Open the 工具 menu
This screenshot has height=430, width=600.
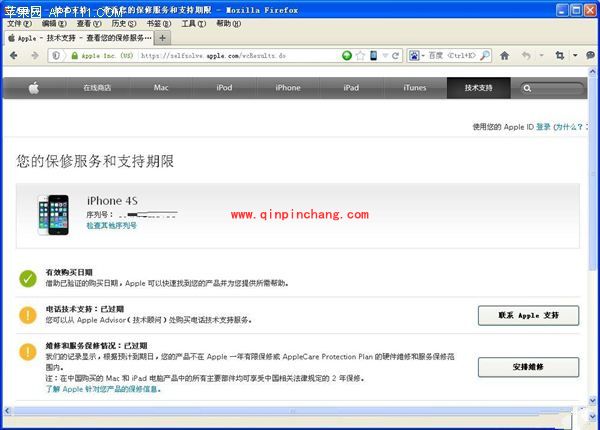click(194, 24)
